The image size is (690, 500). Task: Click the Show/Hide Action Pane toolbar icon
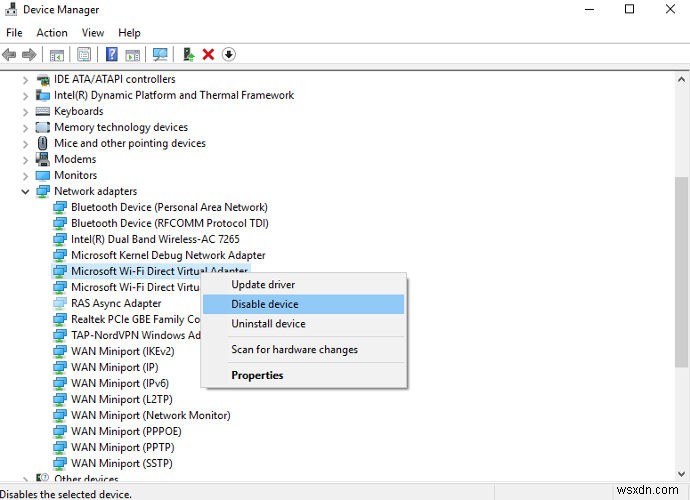click(132, 55)
